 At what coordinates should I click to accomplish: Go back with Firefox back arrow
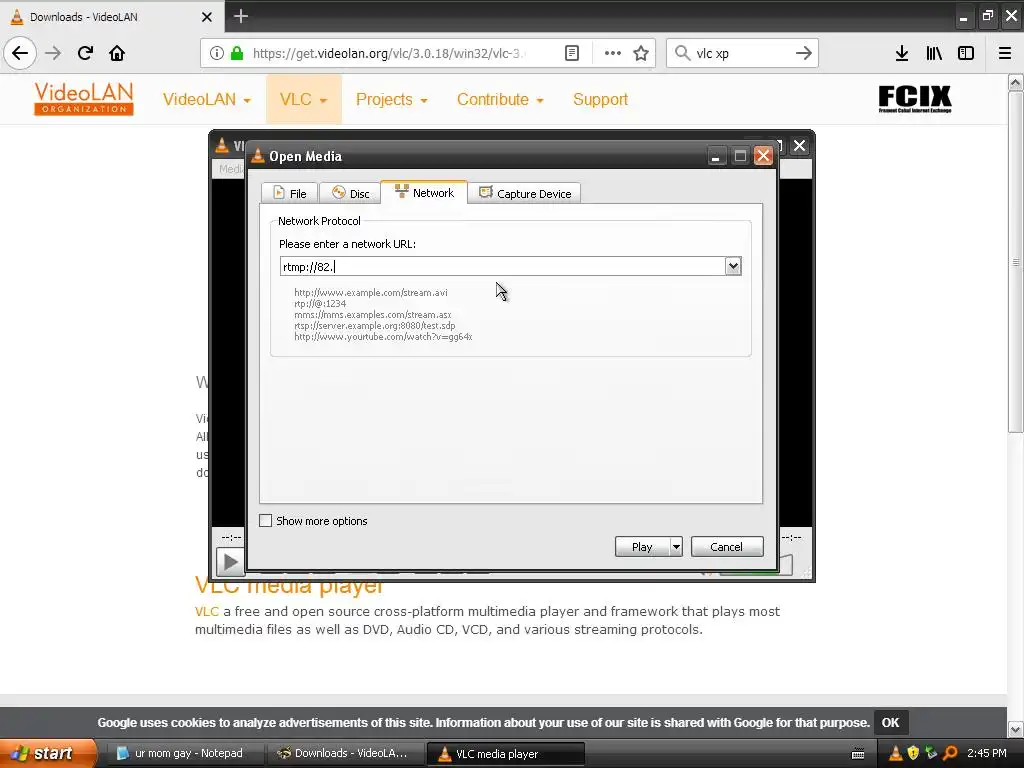pyautogui.click(x=20, y=53)
